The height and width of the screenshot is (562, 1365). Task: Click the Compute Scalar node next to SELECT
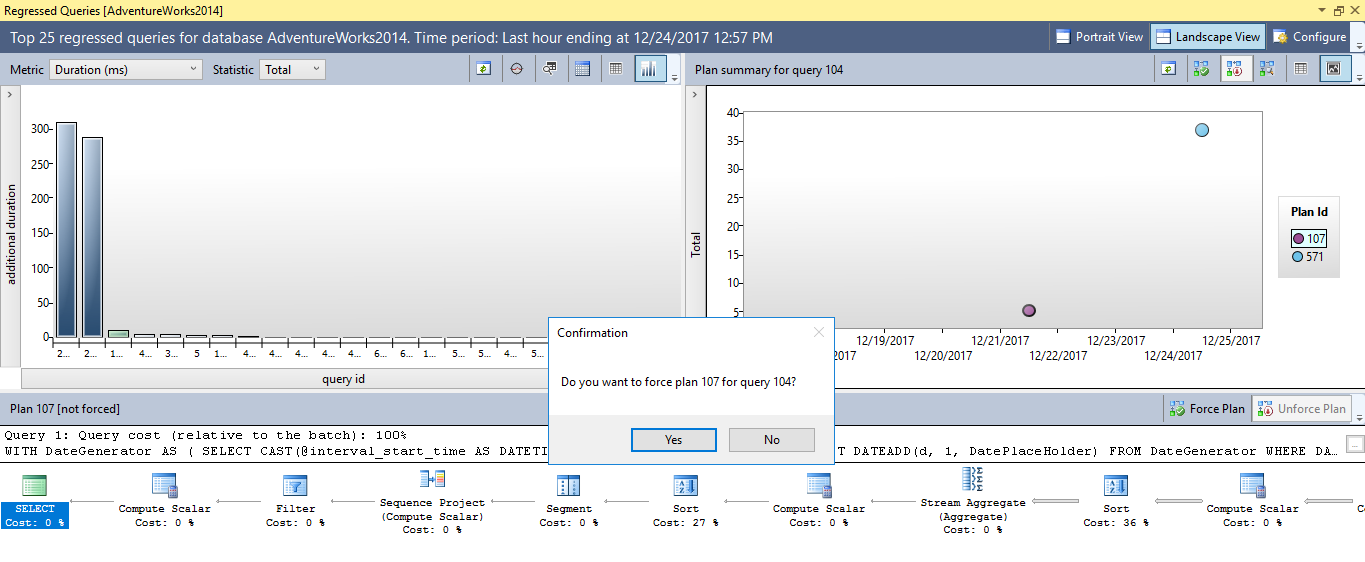tap(165, 501)
